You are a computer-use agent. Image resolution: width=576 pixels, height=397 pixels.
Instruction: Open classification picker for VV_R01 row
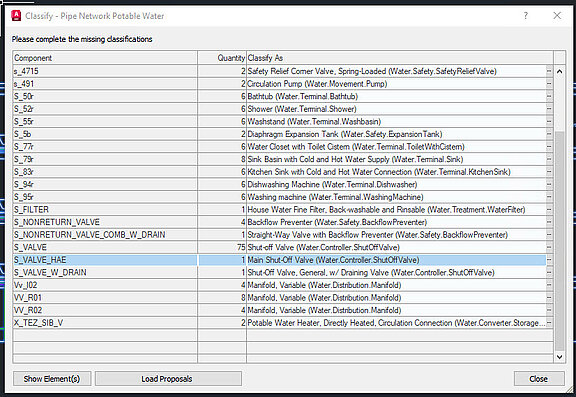(x=549, y=297)
